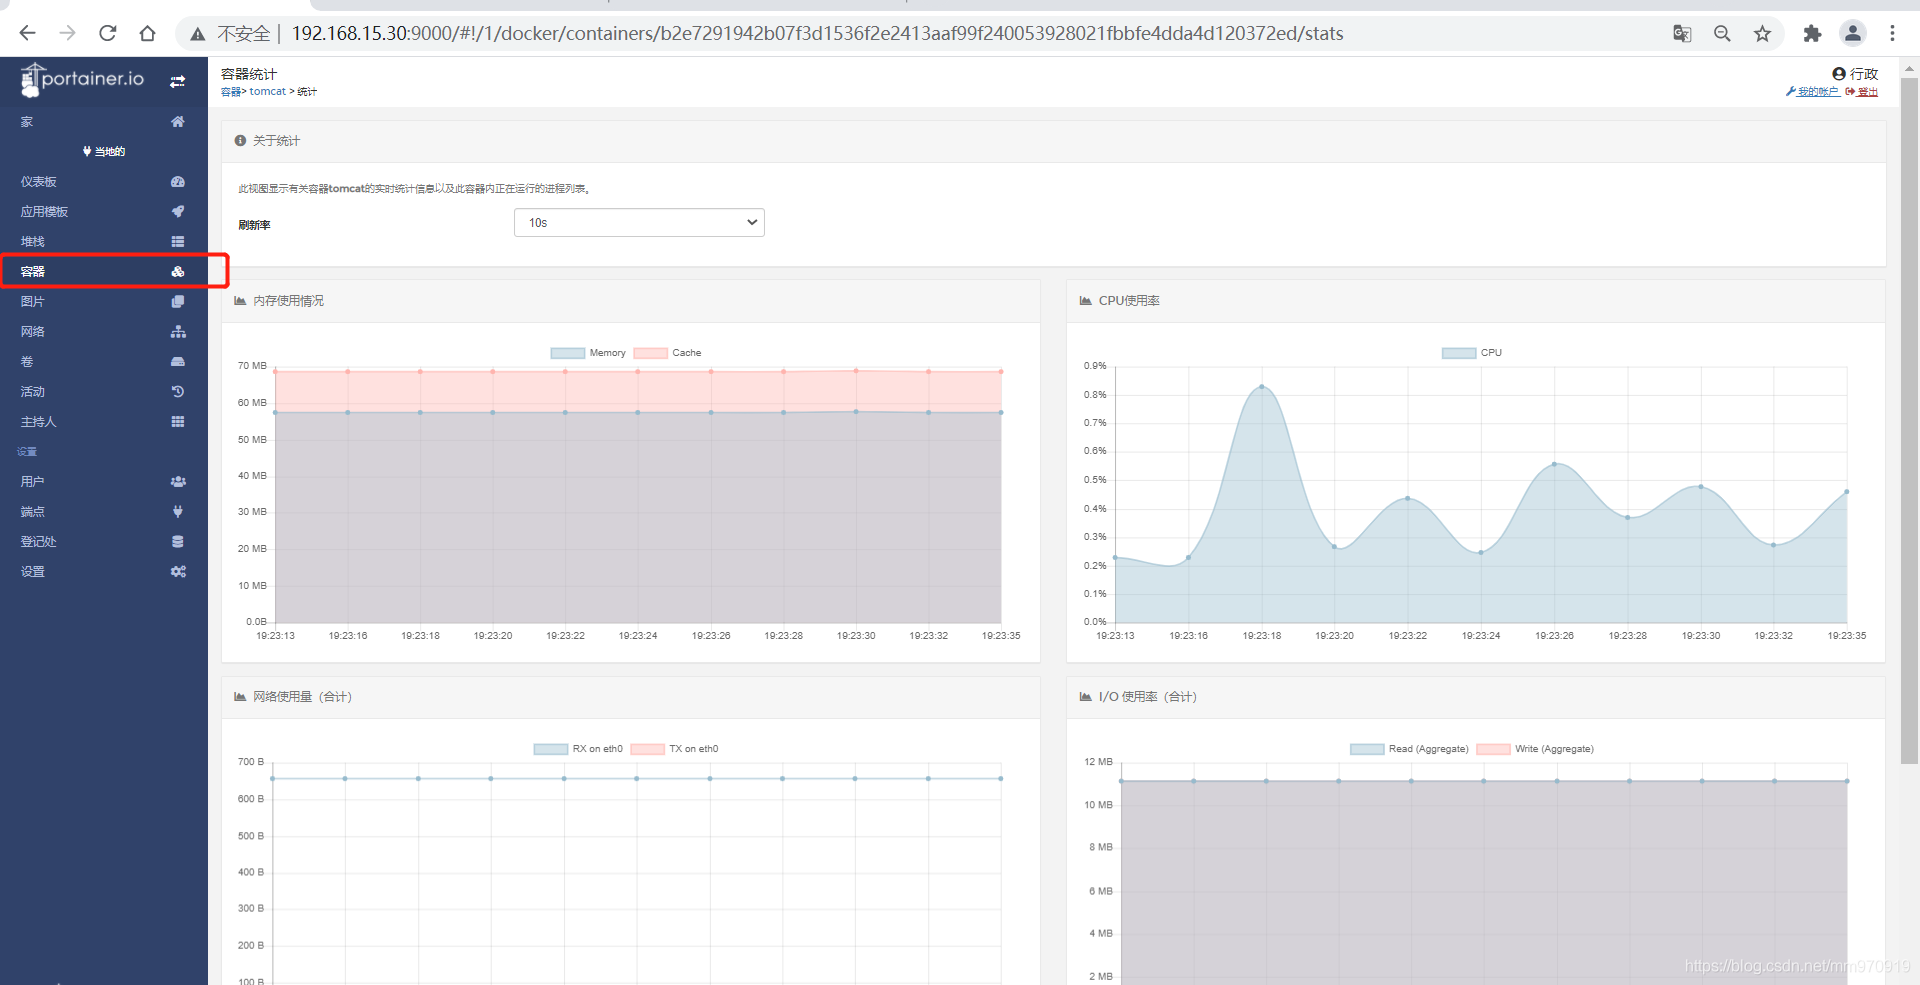Click the log out link
This screenshot has width=1920, height=985.
pos(1866,92)
